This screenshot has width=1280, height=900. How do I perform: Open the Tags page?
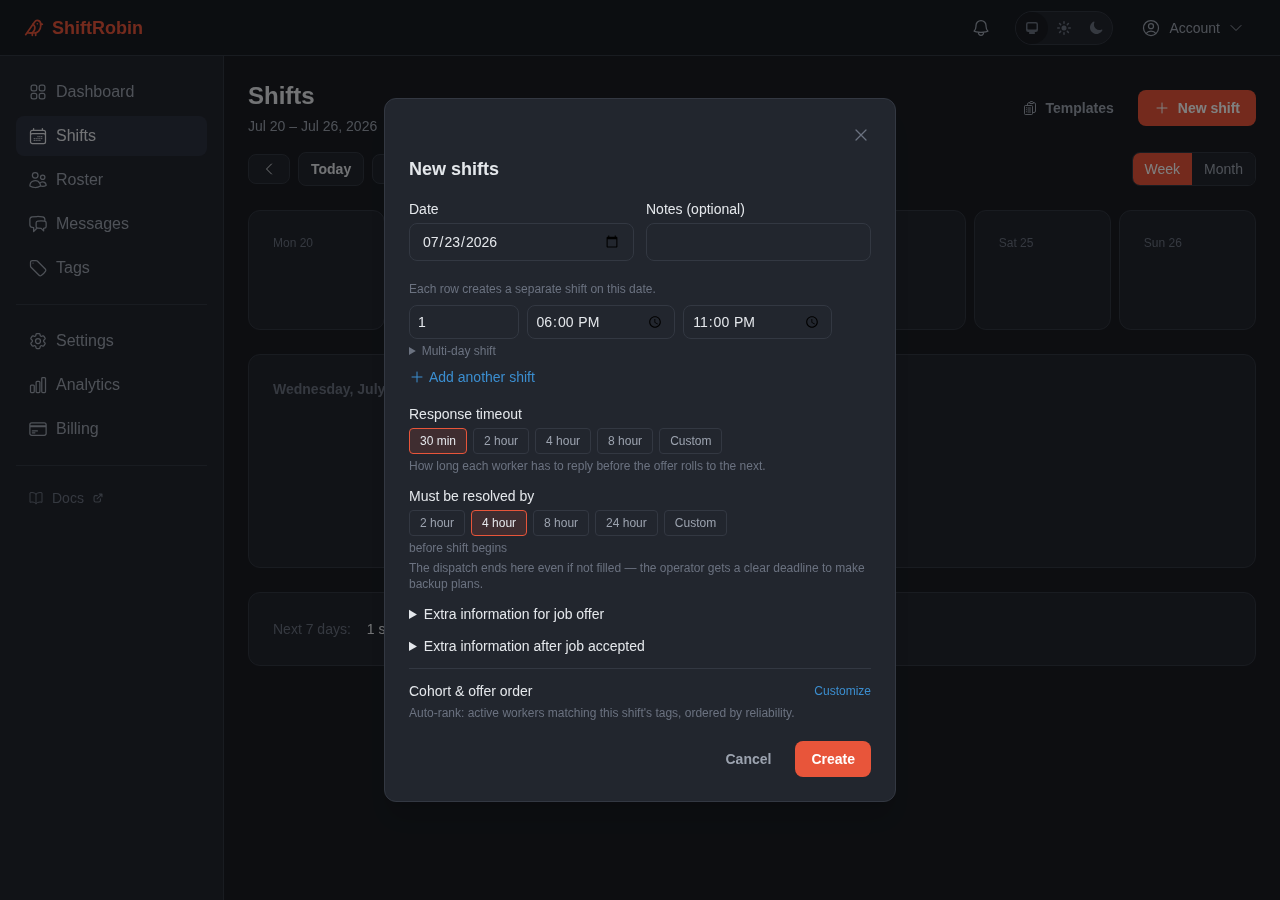[111, 268]
